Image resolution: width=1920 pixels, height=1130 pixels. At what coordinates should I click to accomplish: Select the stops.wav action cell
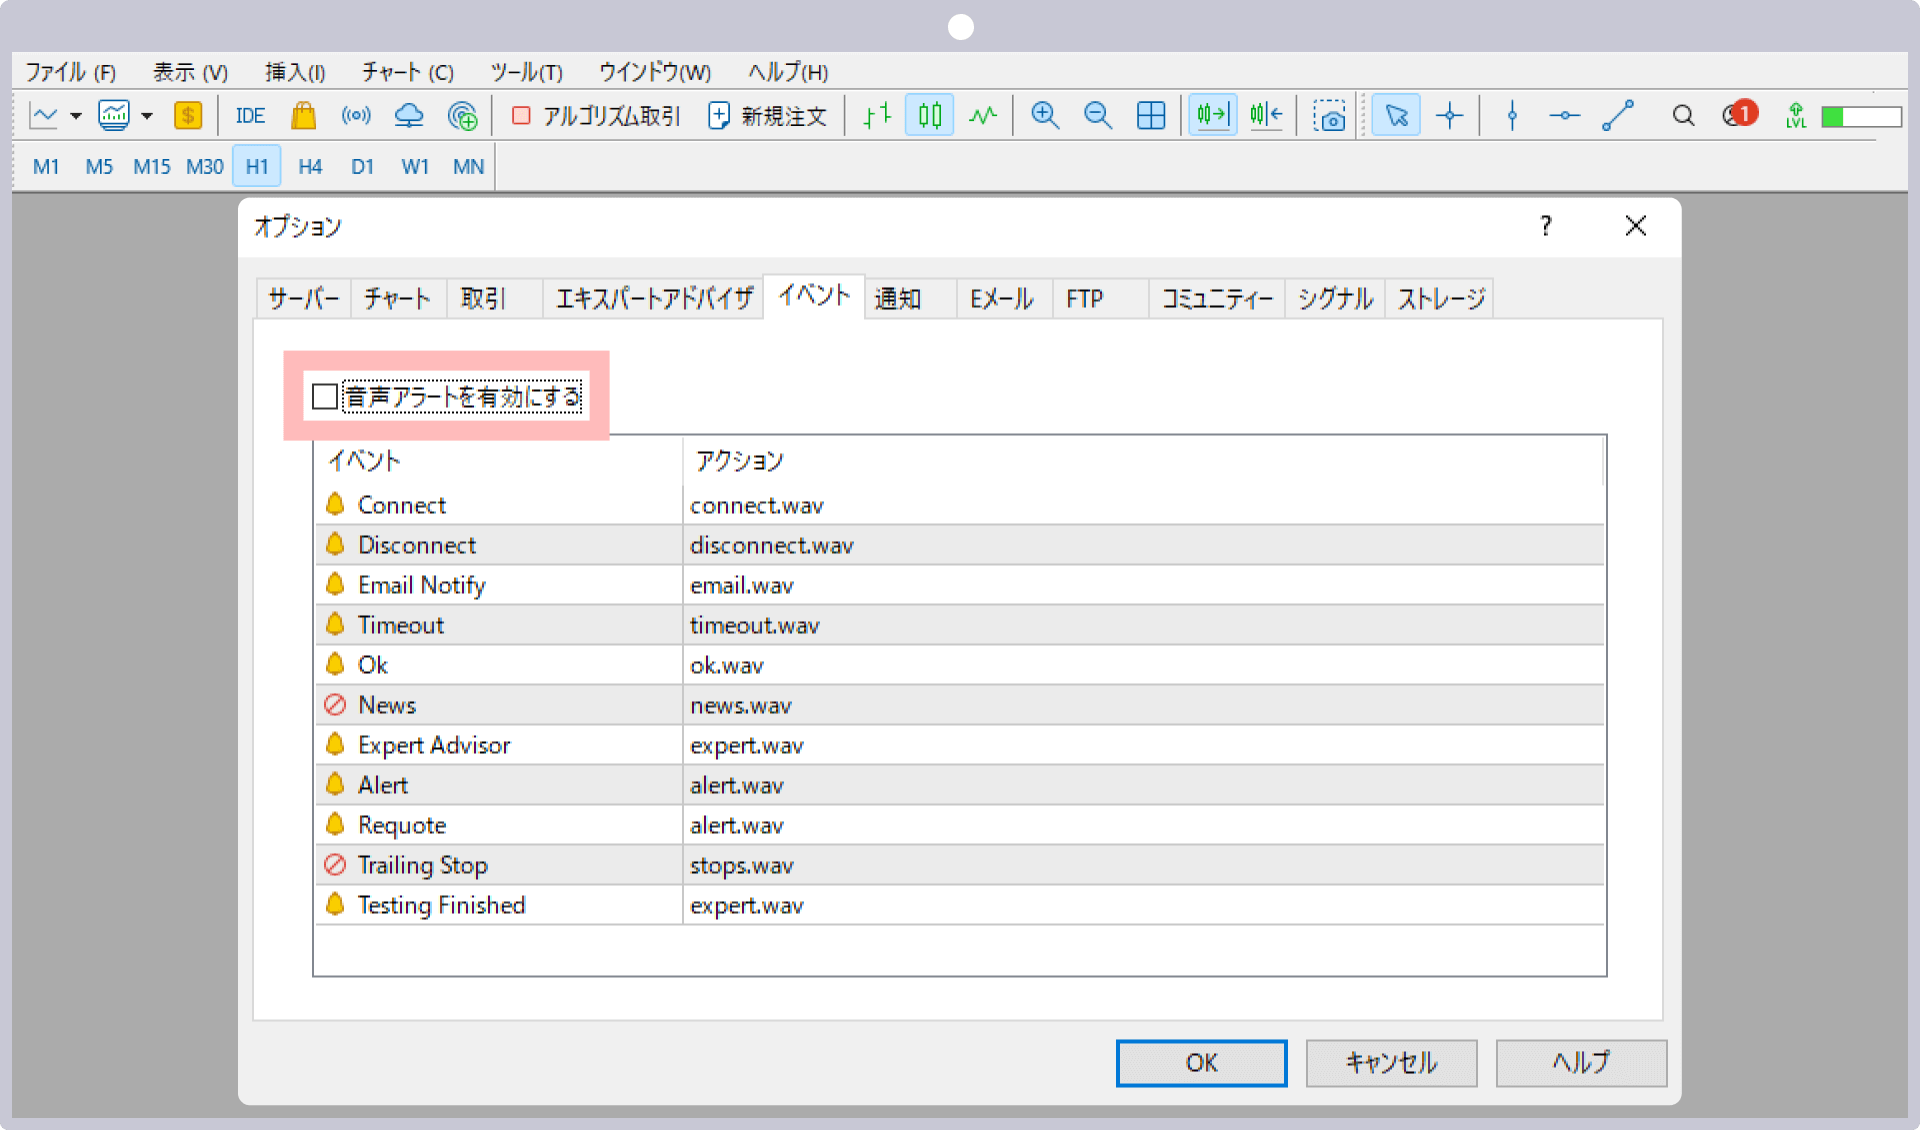coord(1144,865)
